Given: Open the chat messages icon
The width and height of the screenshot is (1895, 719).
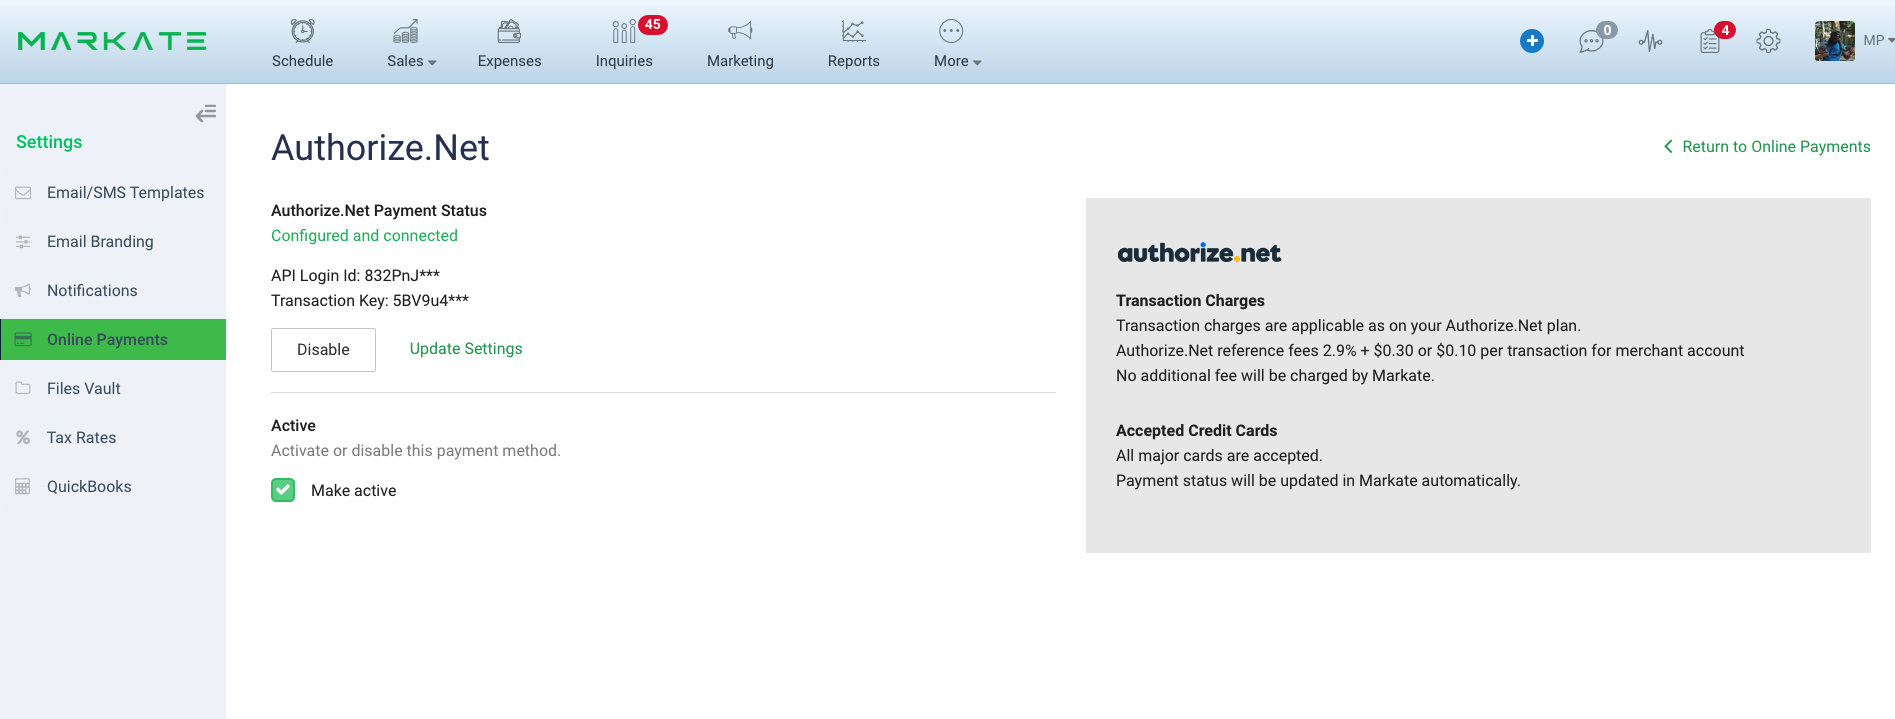Looking at the screenshot, I should pyautogui.click(x=1590, y=42).
